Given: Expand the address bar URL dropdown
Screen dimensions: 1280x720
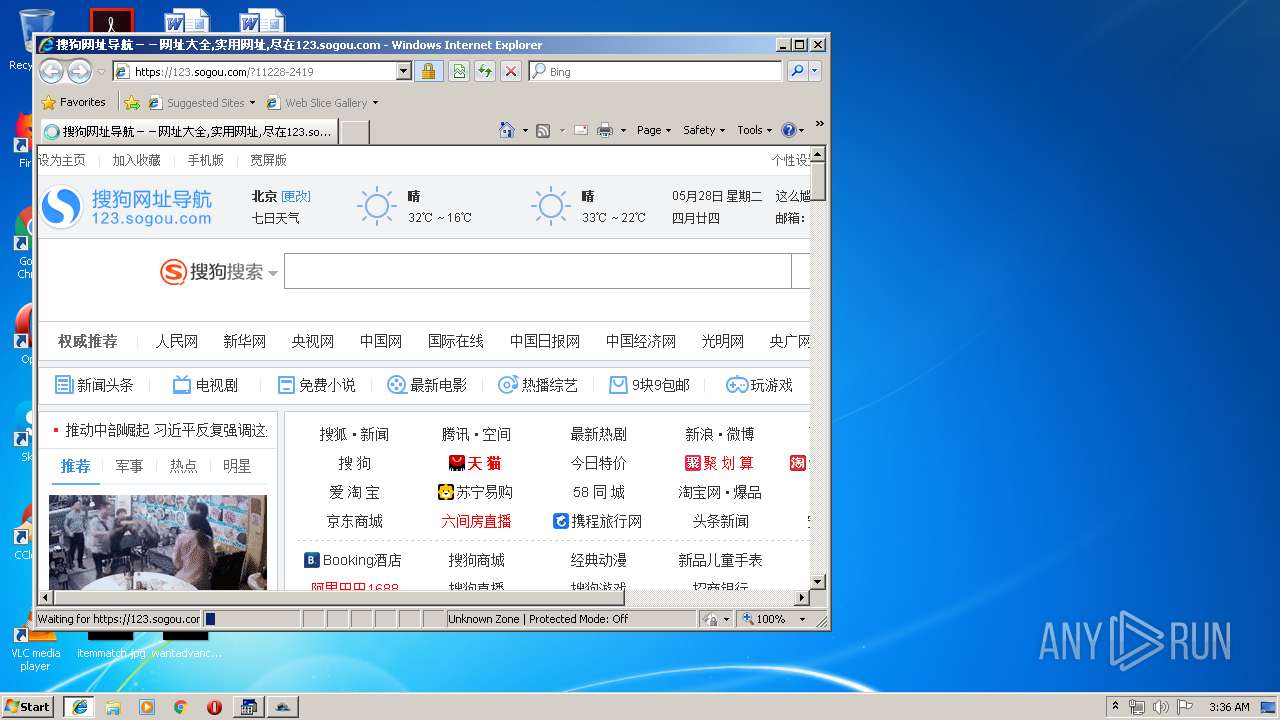Looking at the screenshot, I should click(x=404, y=71).
